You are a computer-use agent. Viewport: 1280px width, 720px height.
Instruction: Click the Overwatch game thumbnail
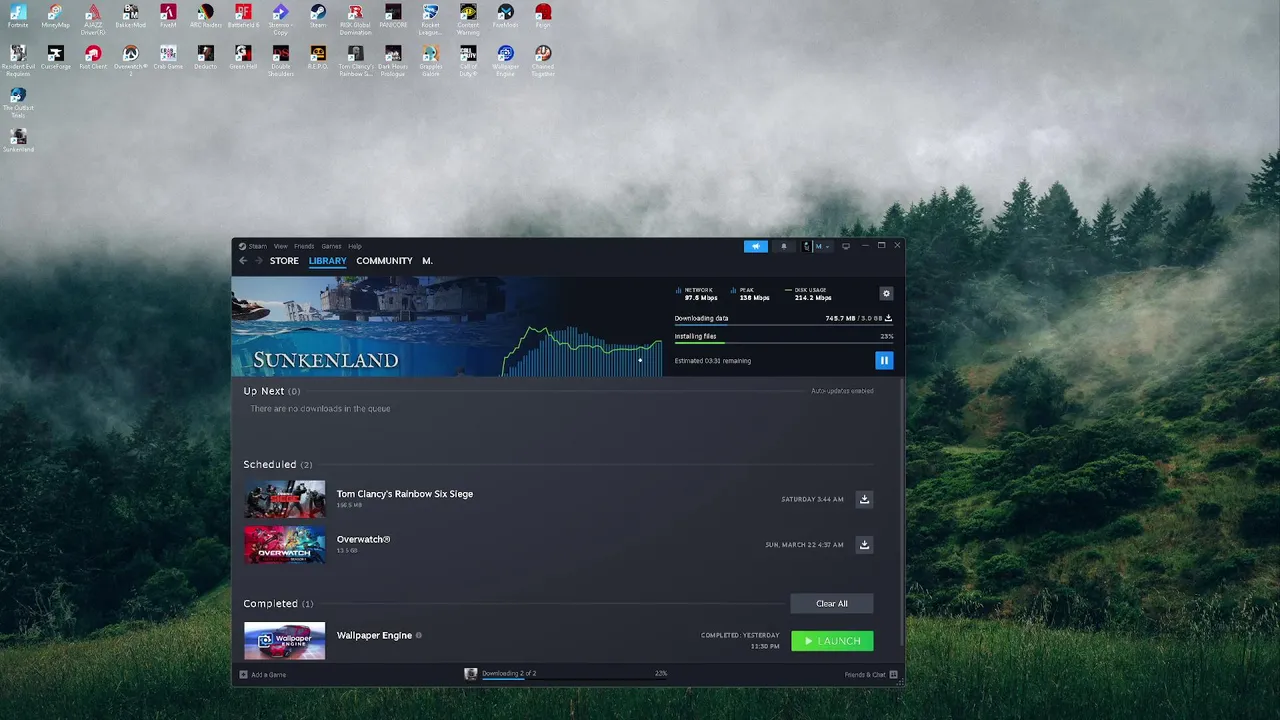click(285, 545)
